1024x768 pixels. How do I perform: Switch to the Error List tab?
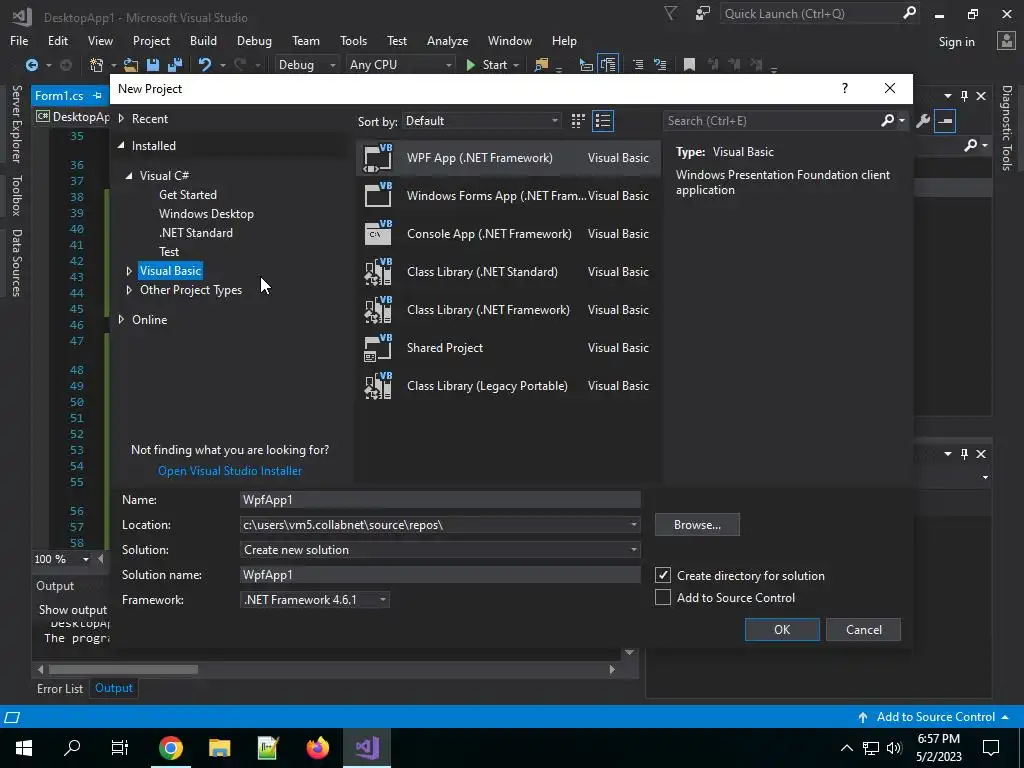(60, 688)
